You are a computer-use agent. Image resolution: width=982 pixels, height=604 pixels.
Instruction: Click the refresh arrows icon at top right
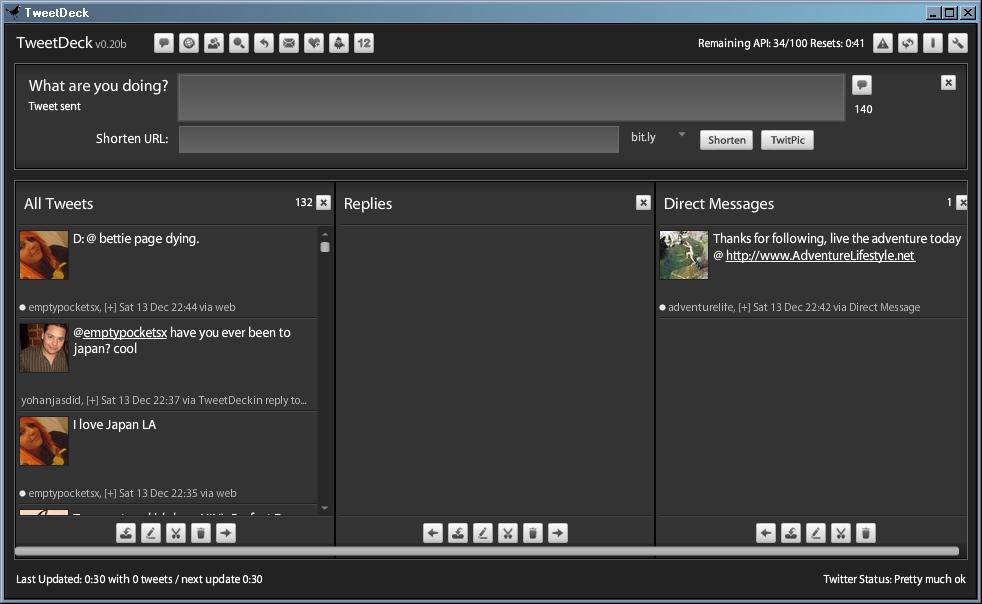(x=907, y=43)
